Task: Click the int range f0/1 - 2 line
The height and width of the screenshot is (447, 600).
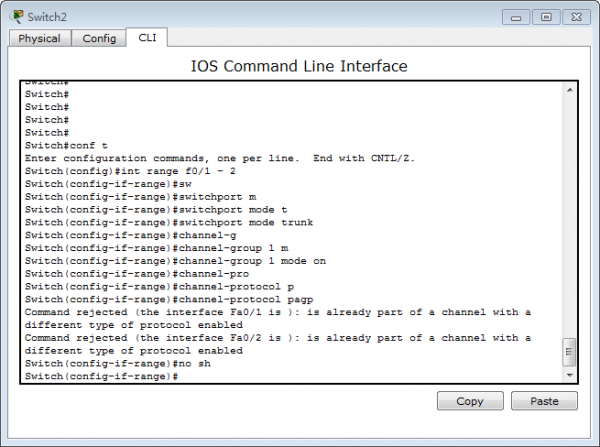Action: (130, 171)
